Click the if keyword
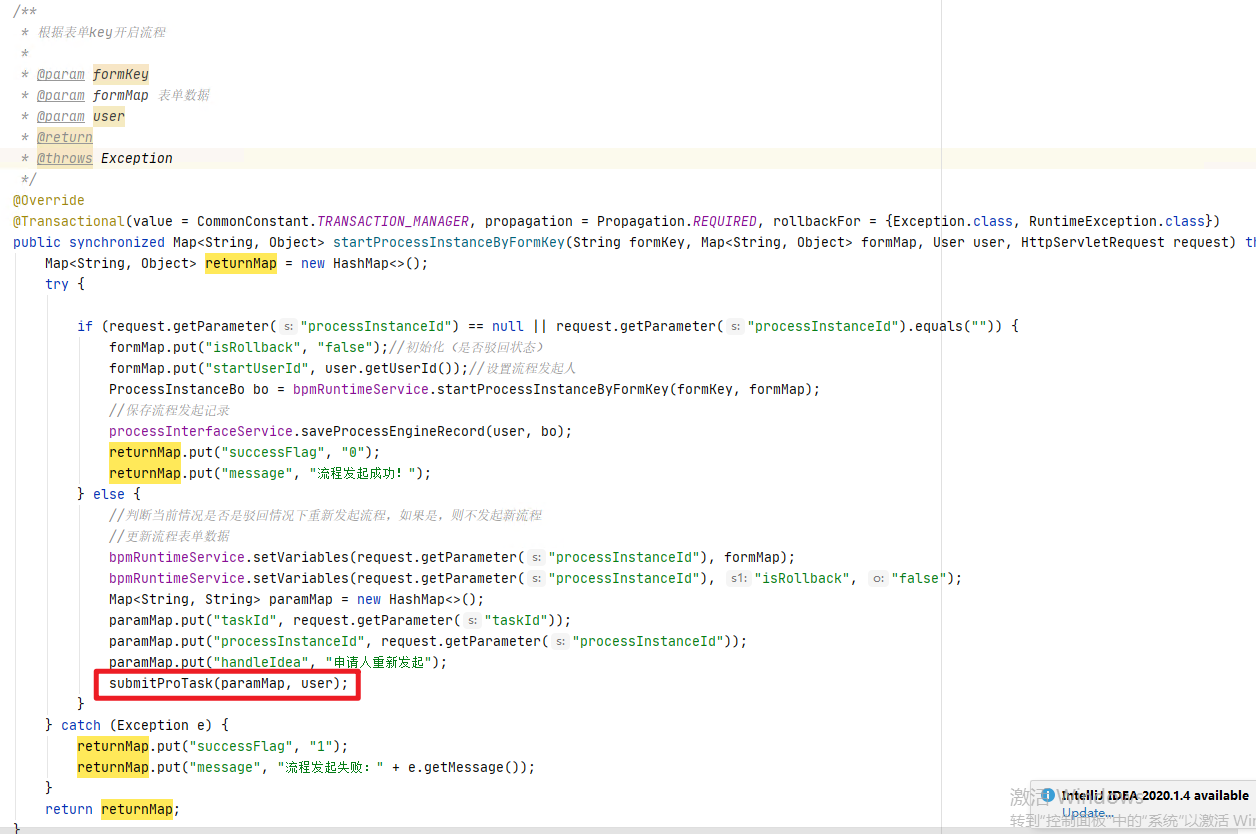Image resolution: width=1256 pixels, height=834 pixels. click(x=85, y=326)
